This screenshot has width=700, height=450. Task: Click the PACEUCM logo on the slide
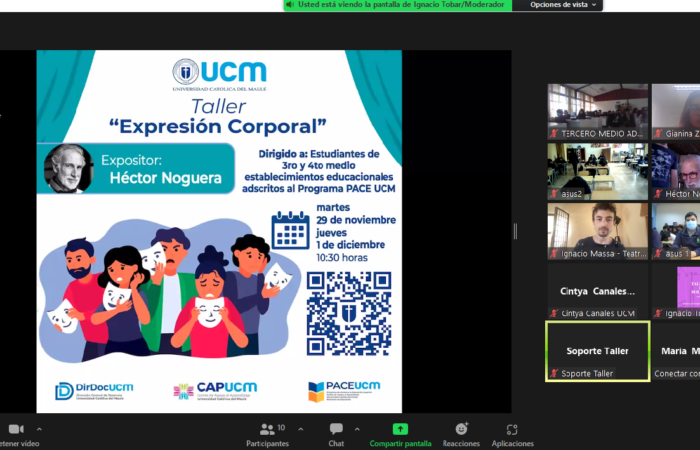click(344, 391)
